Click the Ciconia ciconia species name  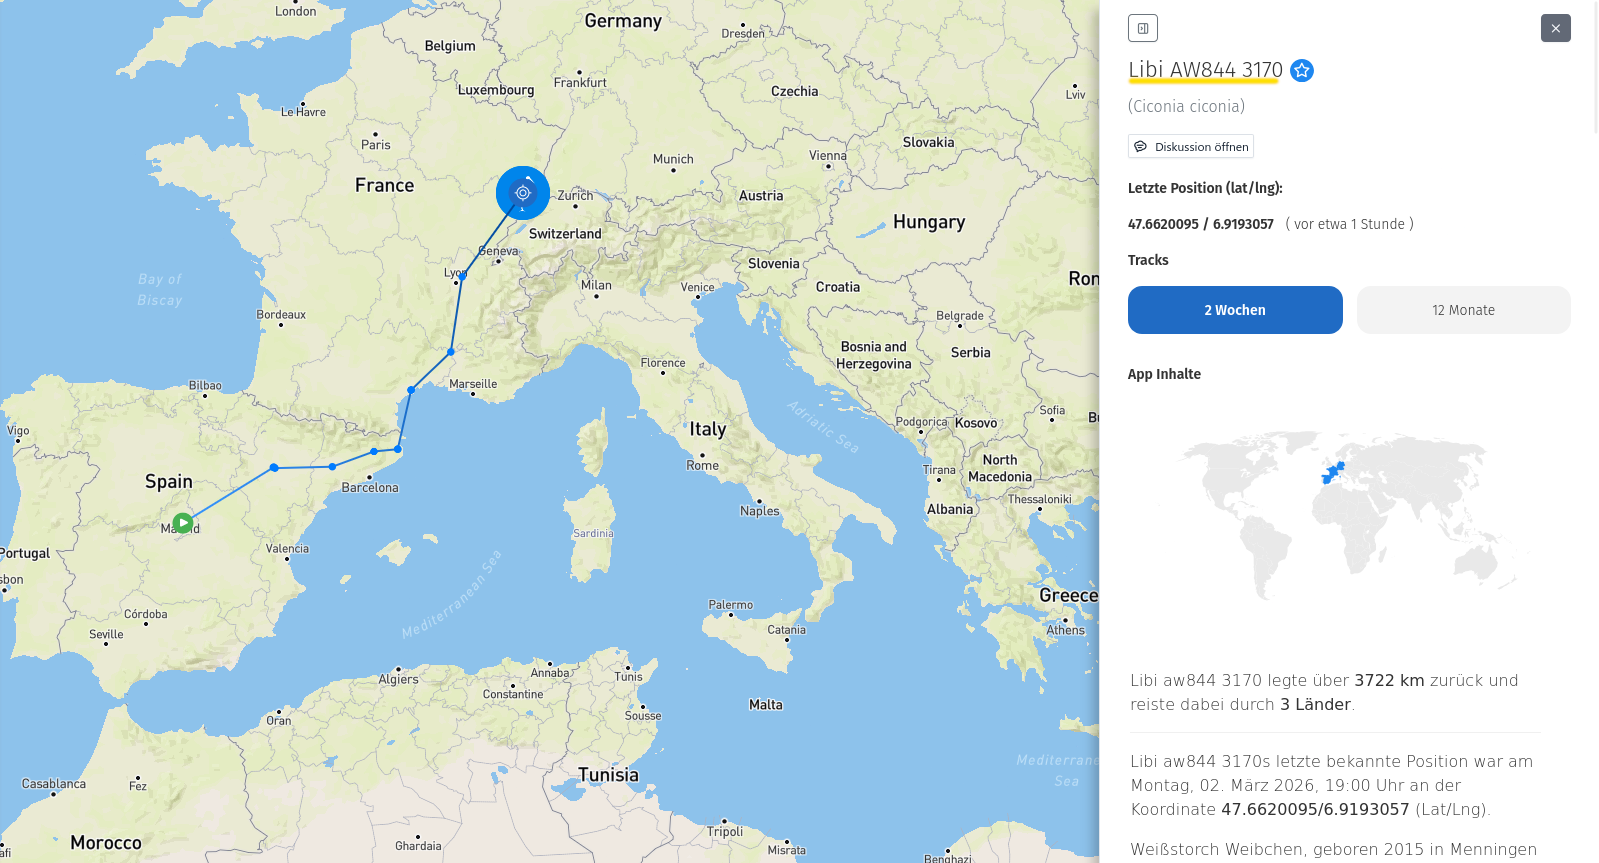pos(1186,106)
